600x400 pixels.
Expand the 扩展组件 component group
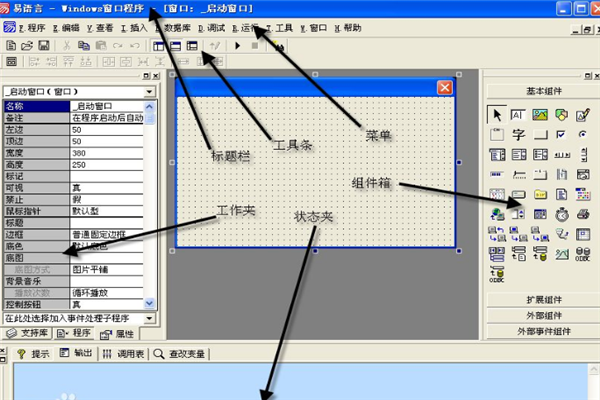(x=540, y=300)
